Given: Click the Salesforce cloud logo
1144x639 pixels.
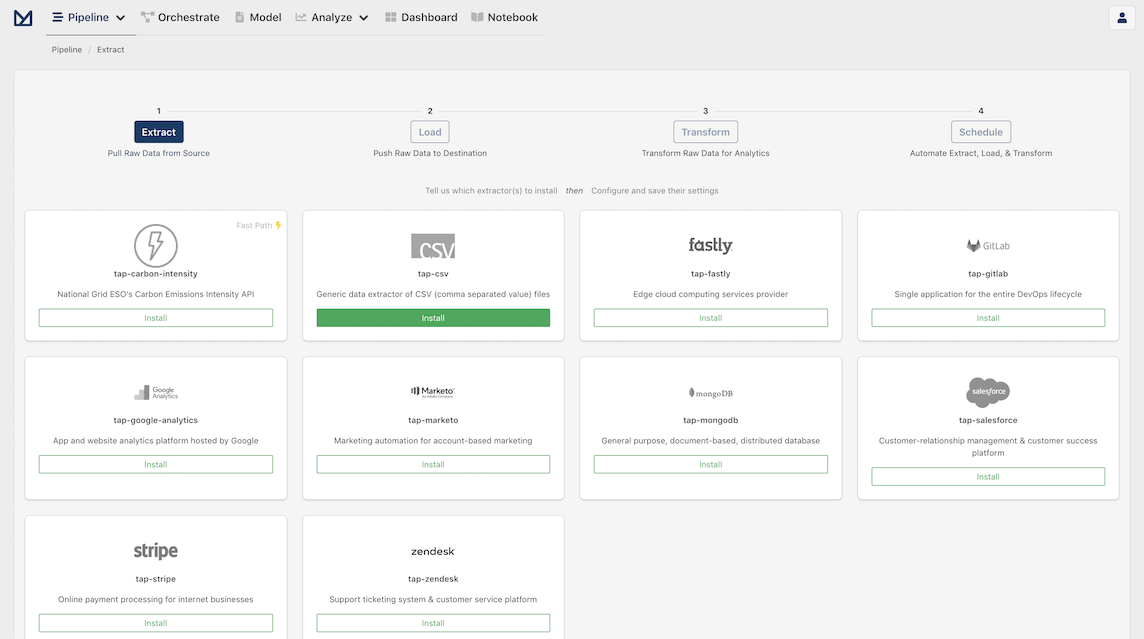Looking at the screenshot, I should pos(988,392).
